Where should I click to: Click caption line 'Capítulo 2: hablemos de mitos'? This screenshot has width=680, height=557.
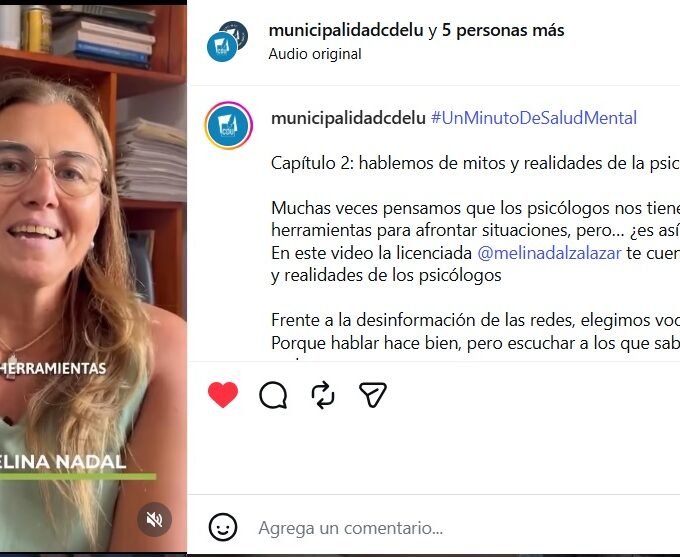[x=475, y=163]
